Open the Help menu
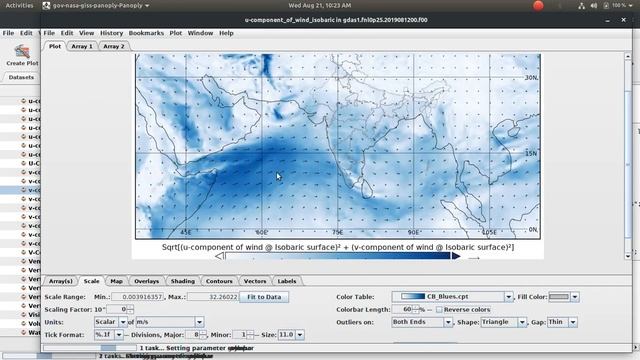The image size is (640, 360). (226, 33)
